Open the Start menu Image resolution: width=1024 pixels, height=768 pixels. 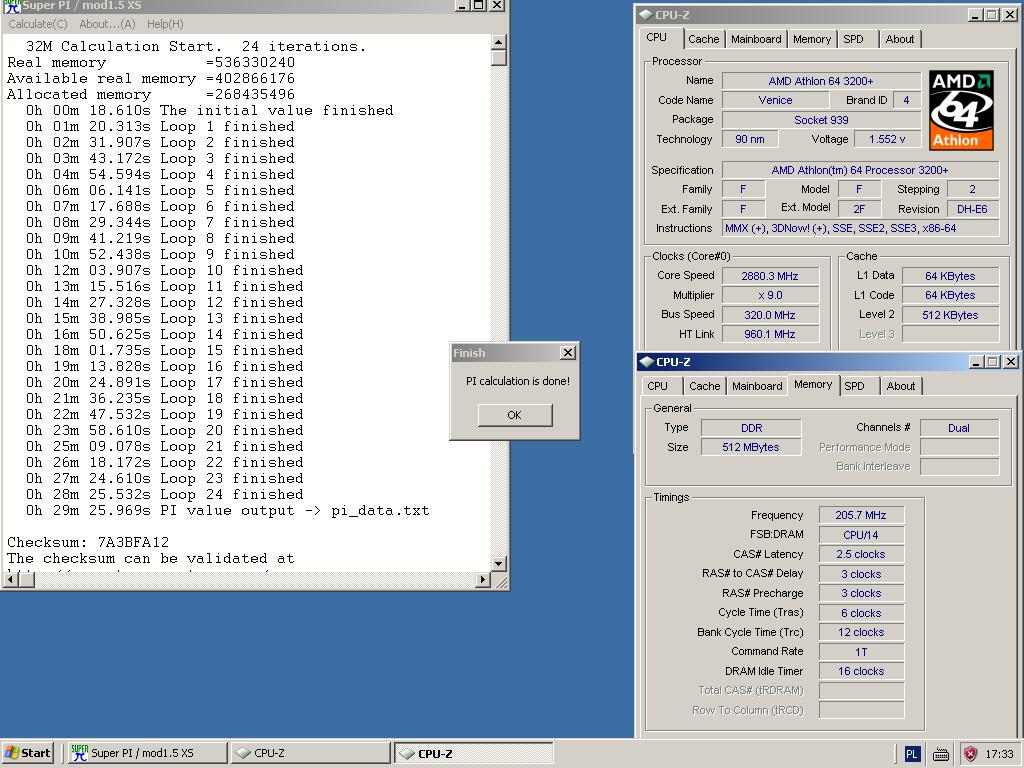[x=28, y=753]
